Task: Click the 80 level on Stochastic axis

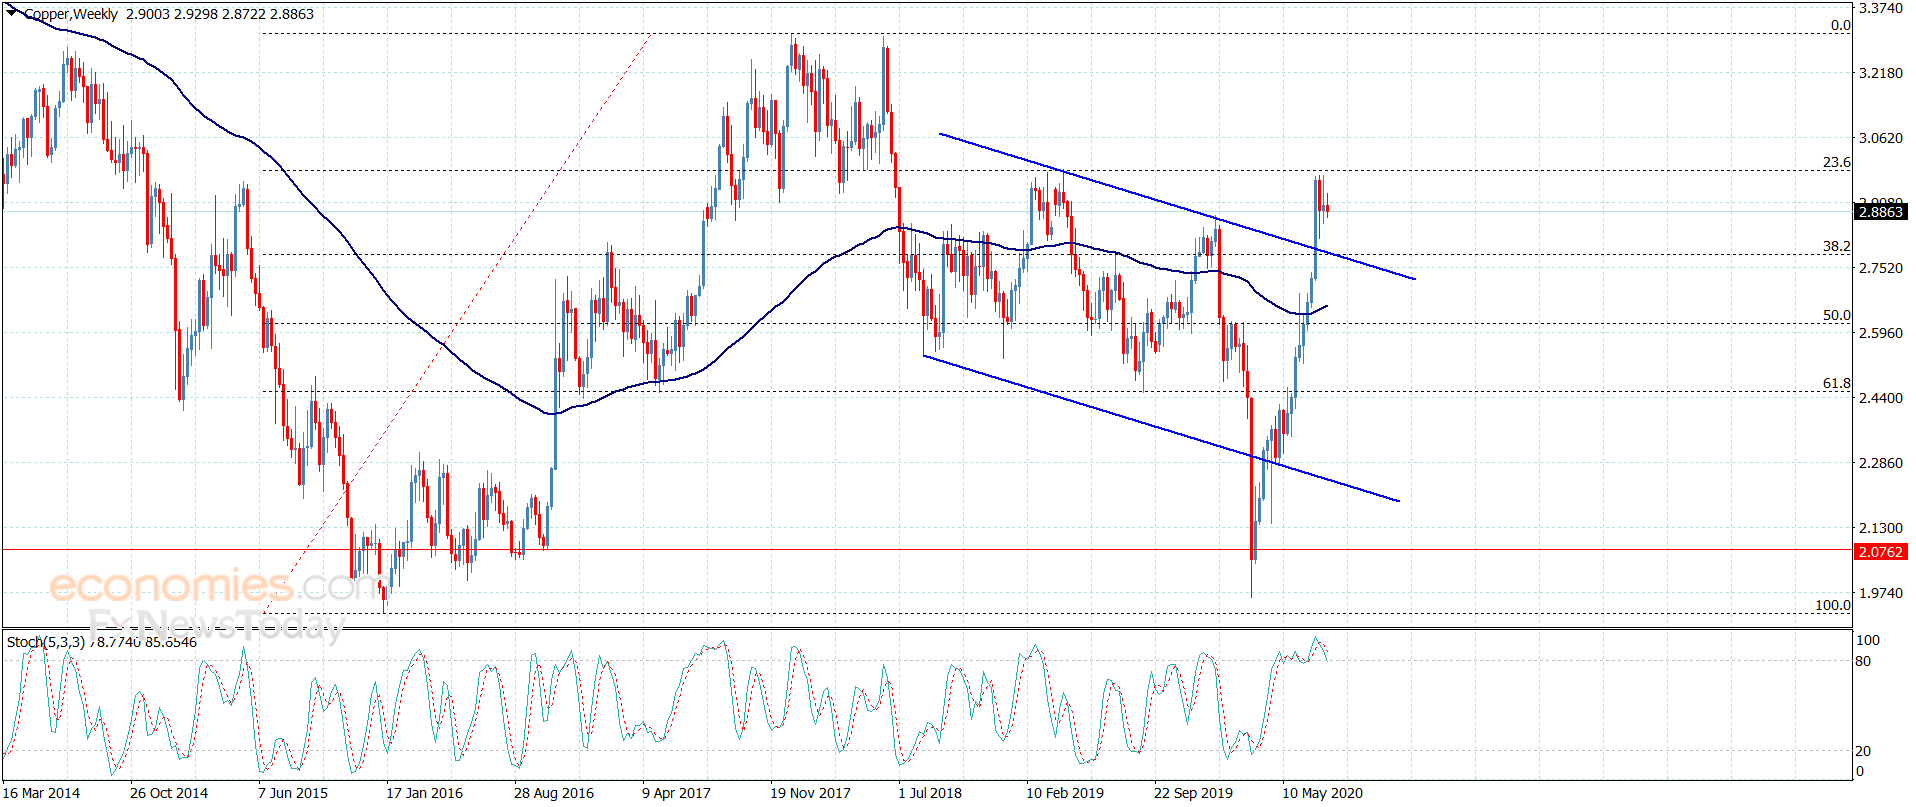Action: [1863, 661]
